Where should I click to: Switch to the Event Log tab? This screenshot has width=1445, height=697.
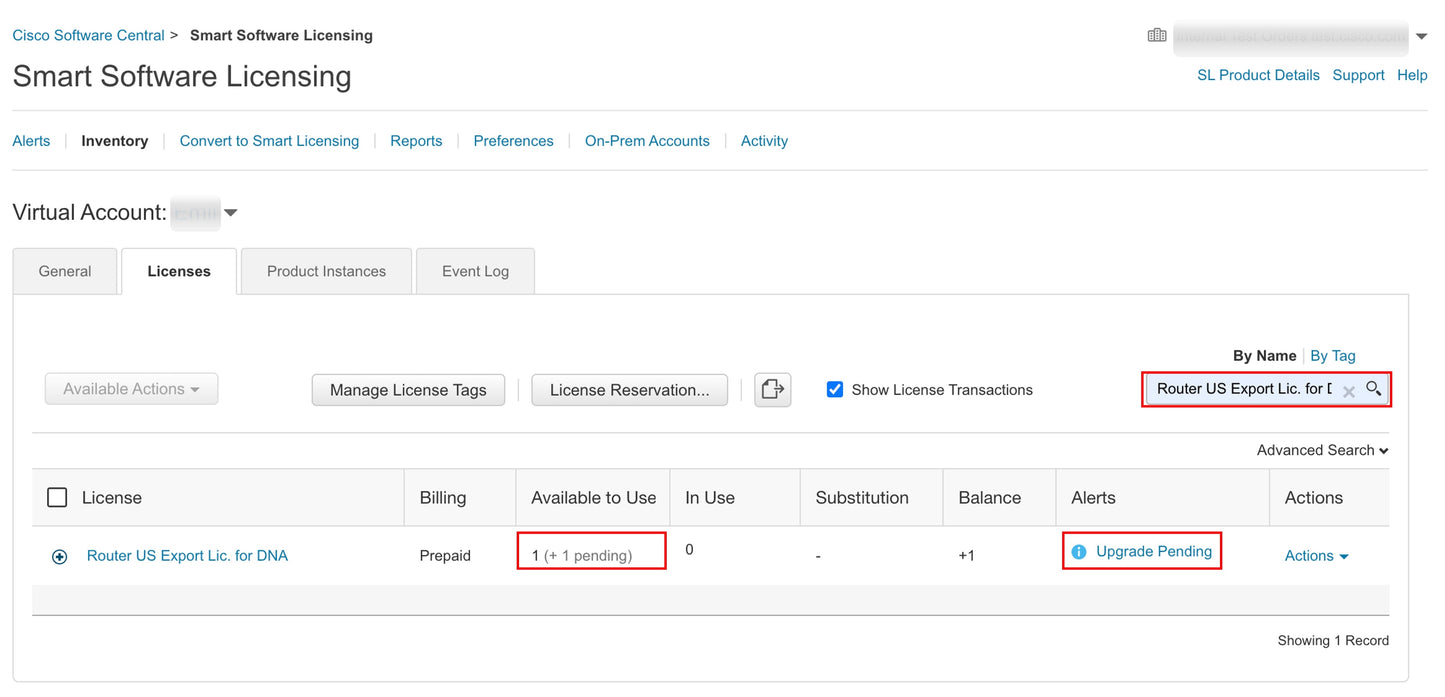tap(474, 270)
